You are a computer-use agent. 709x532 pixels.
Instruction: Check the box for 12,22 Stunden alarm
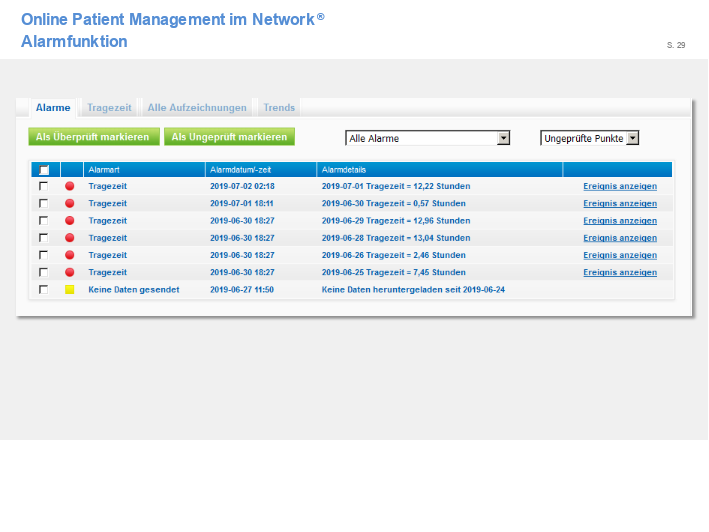(x=43, y=186)
